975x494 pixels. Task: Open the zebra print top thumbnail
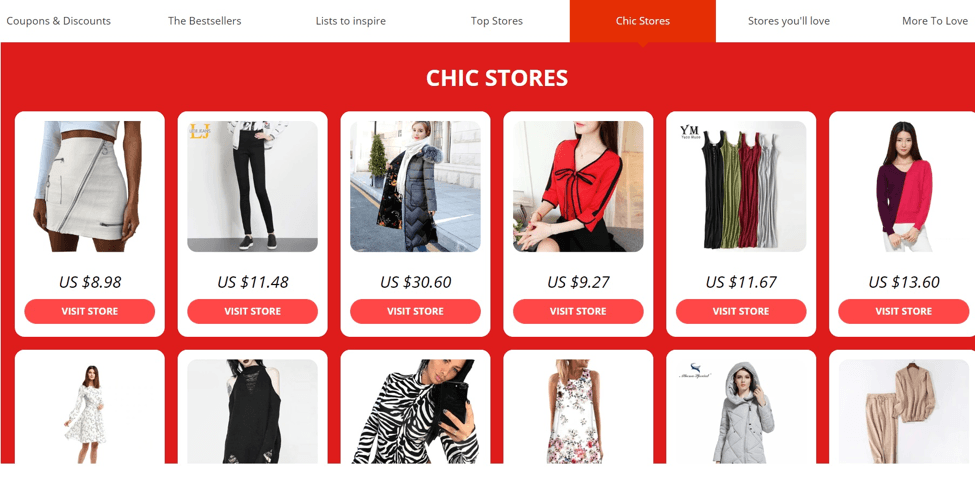point(415,411)
